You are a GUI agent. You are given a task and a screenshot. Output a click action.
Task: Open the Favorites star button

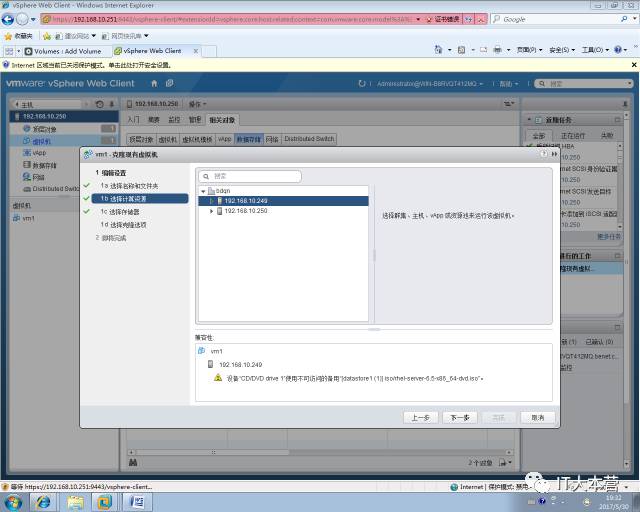point(18,36)
